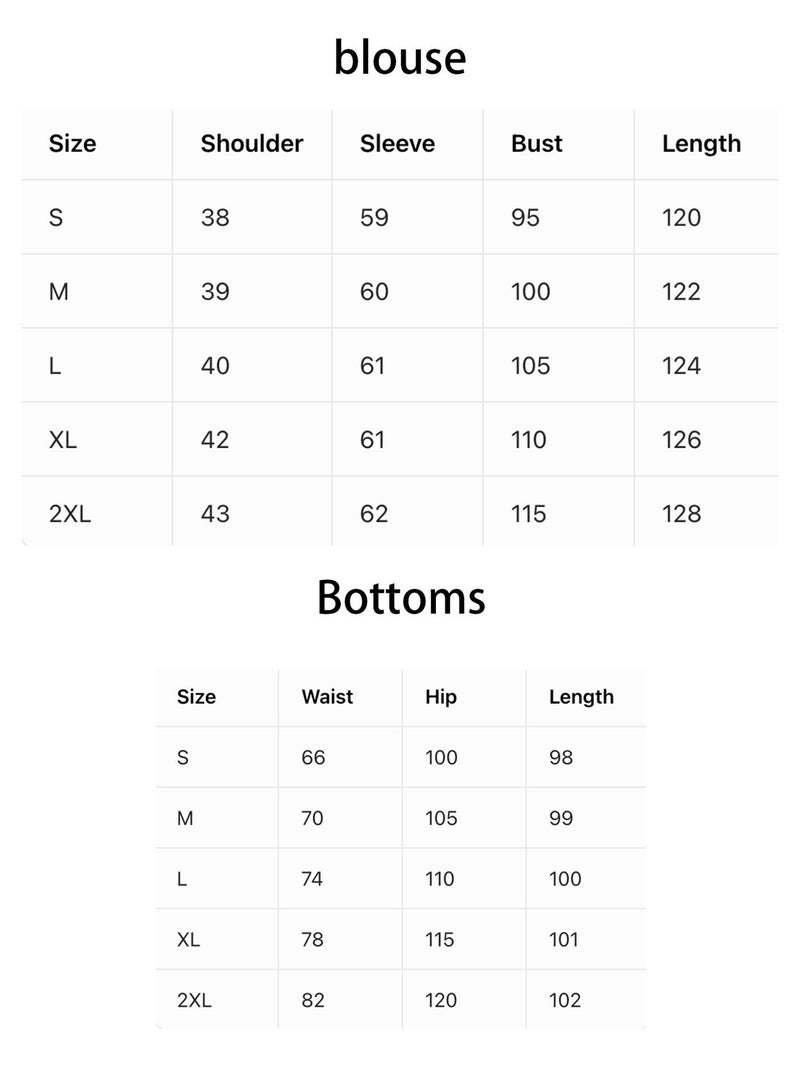Click waist value 66 in Bottoms table
Viewport: 800px width, 1091px height.
313,758
